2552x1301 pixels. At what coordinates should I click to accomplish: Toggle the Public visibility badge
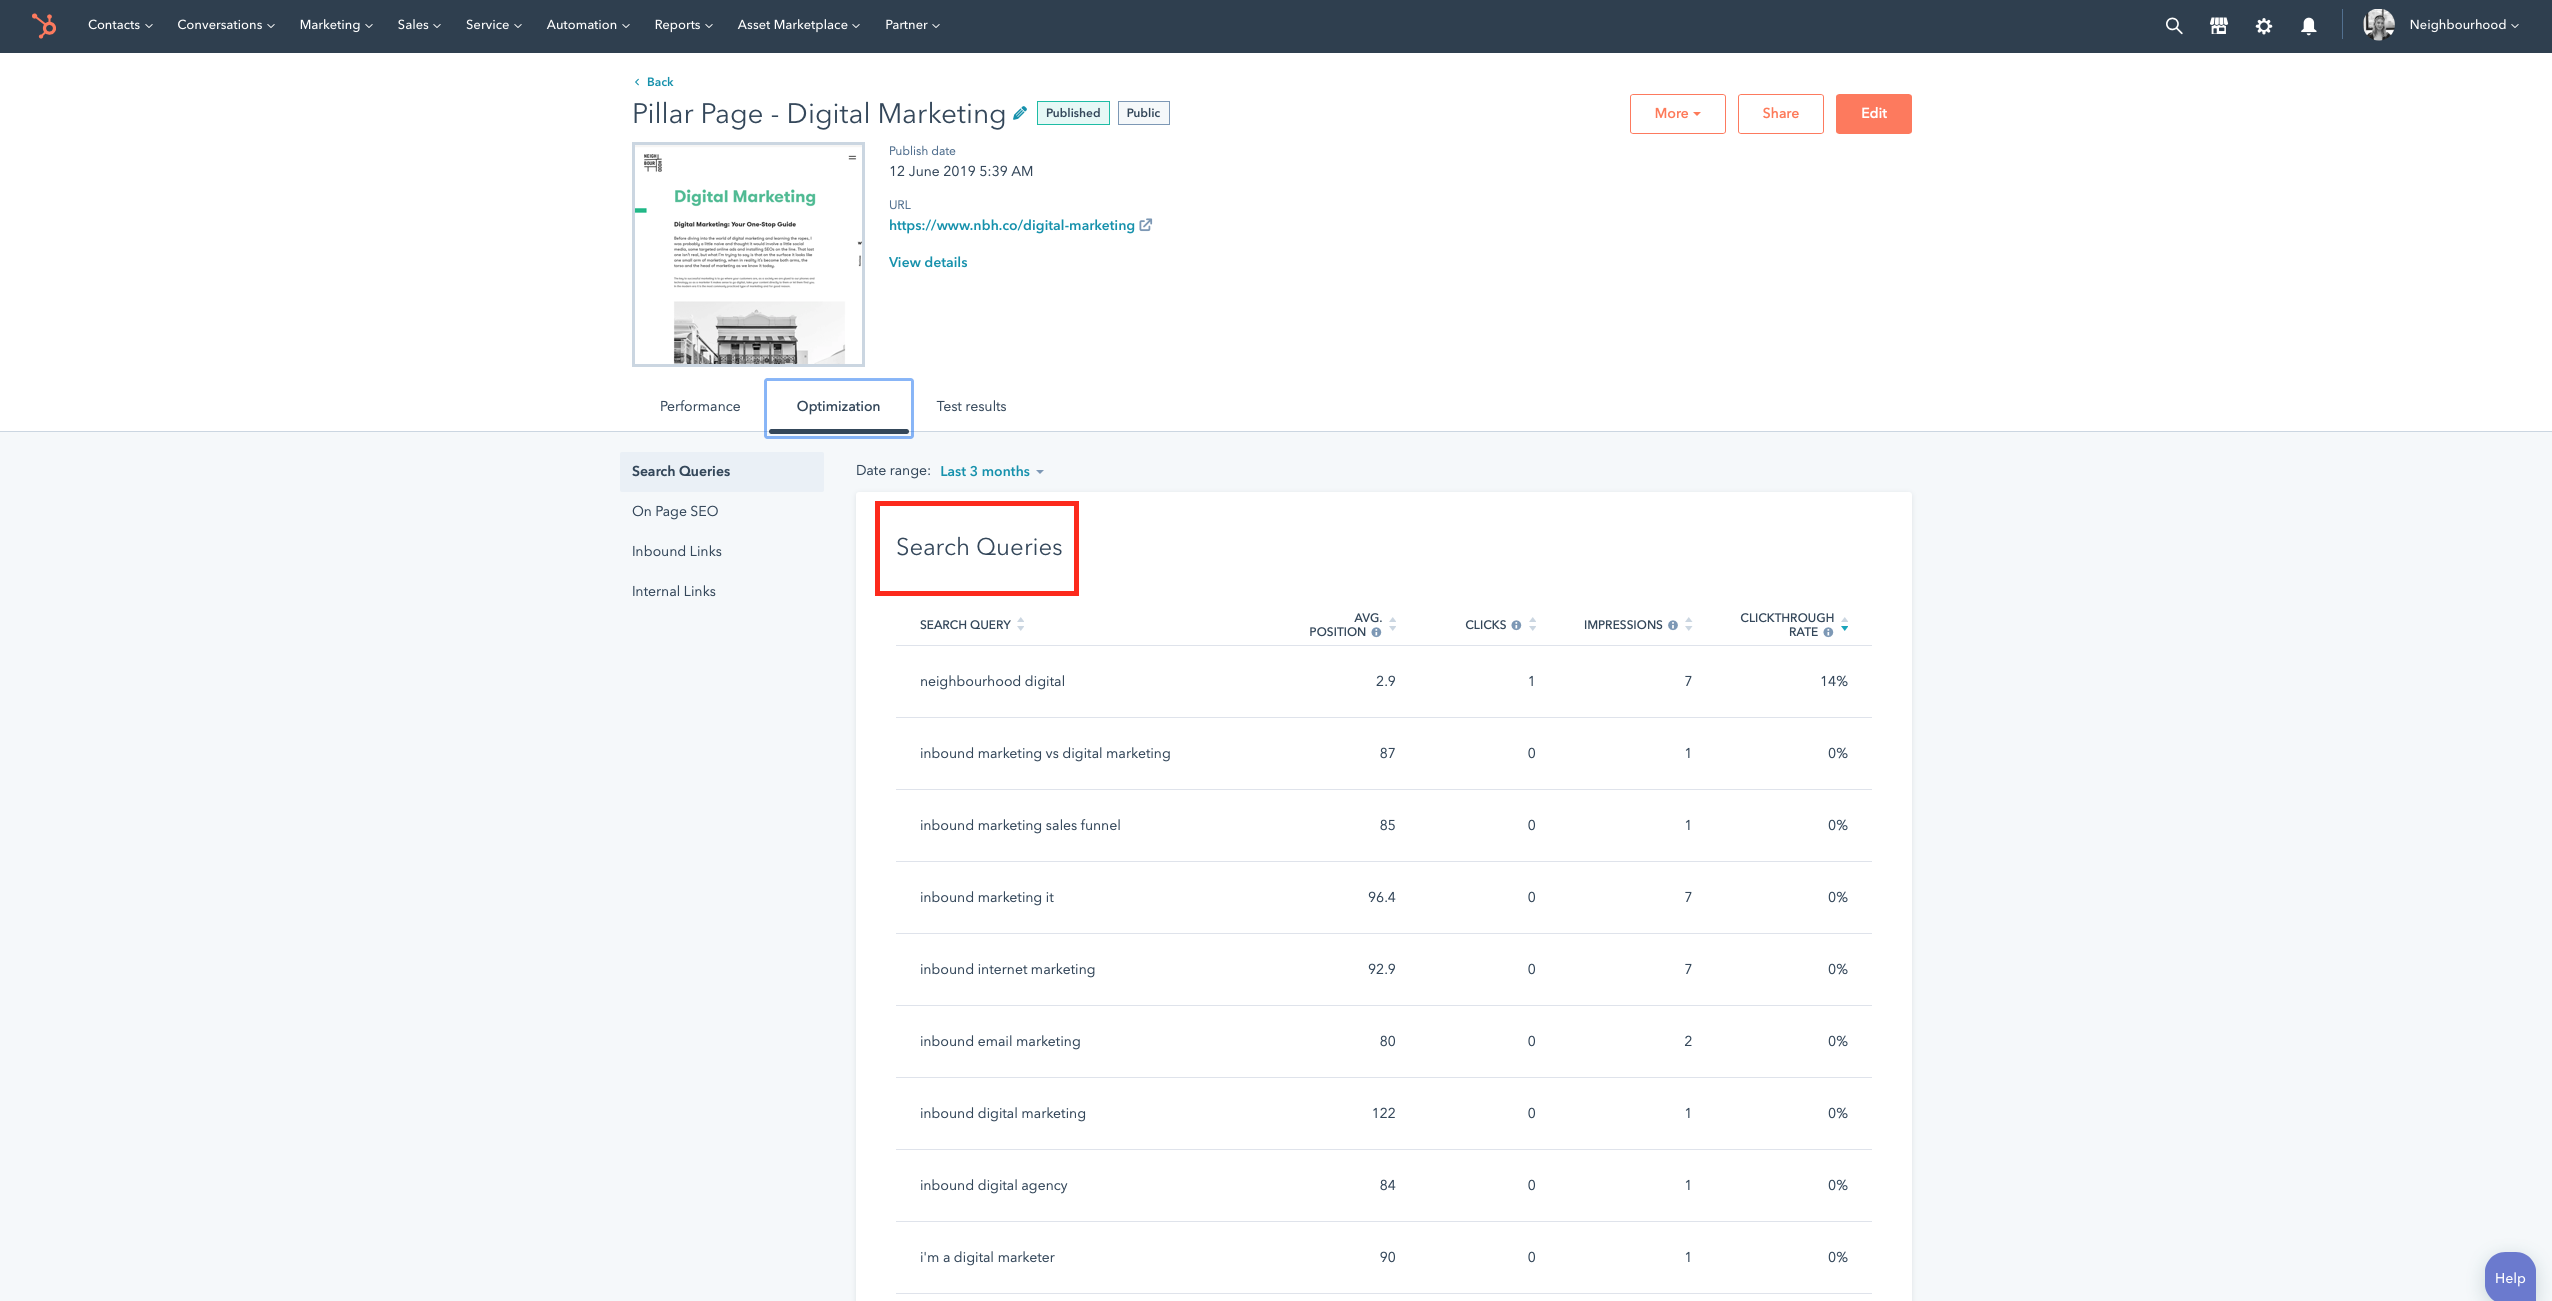[x=1142, y=113]
